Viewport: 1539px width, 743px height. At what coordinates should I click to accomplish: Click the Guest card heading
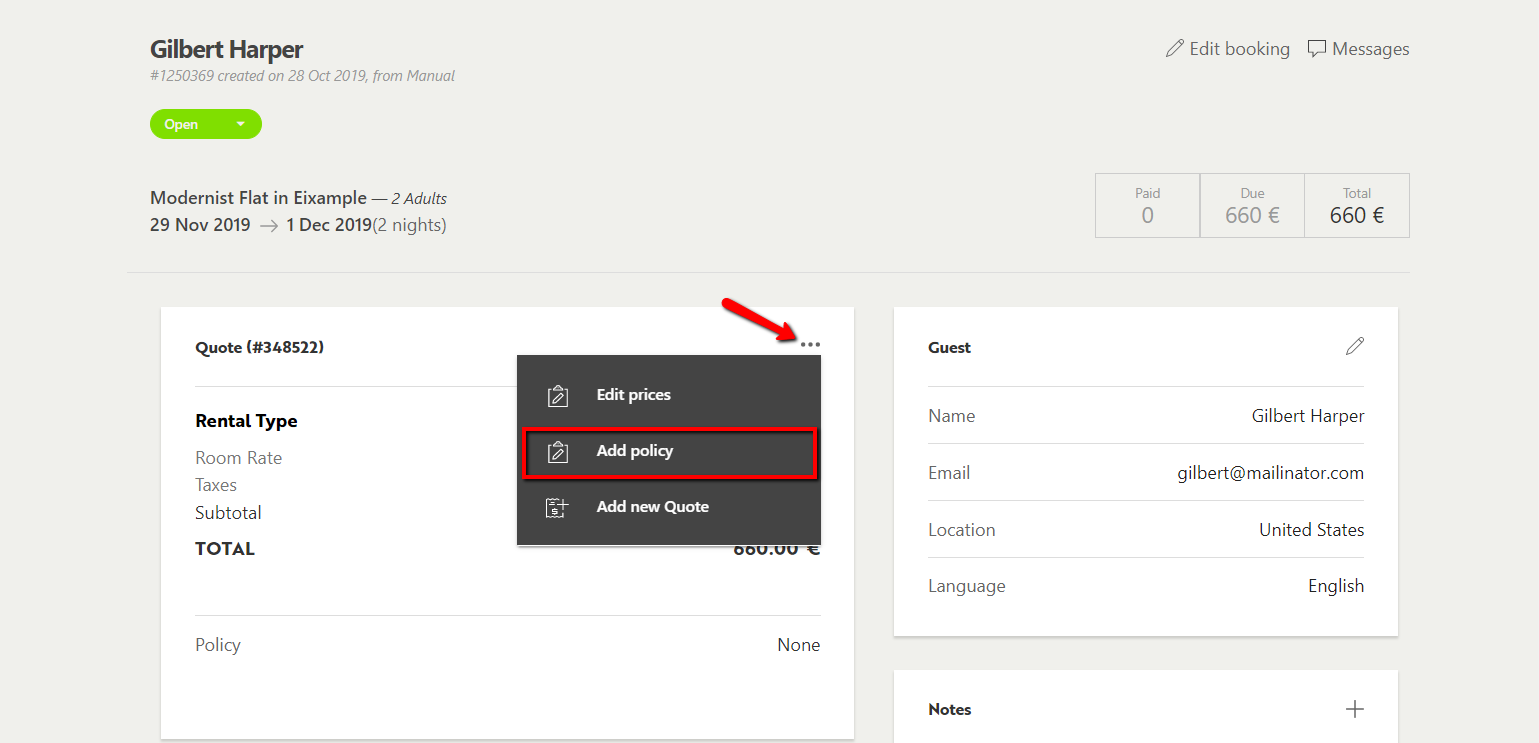point(950,348)
